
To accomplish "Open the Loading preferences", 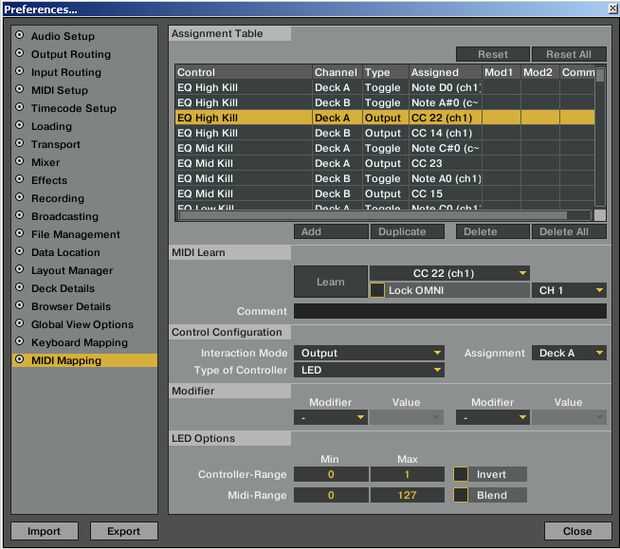I will [51, 126].
